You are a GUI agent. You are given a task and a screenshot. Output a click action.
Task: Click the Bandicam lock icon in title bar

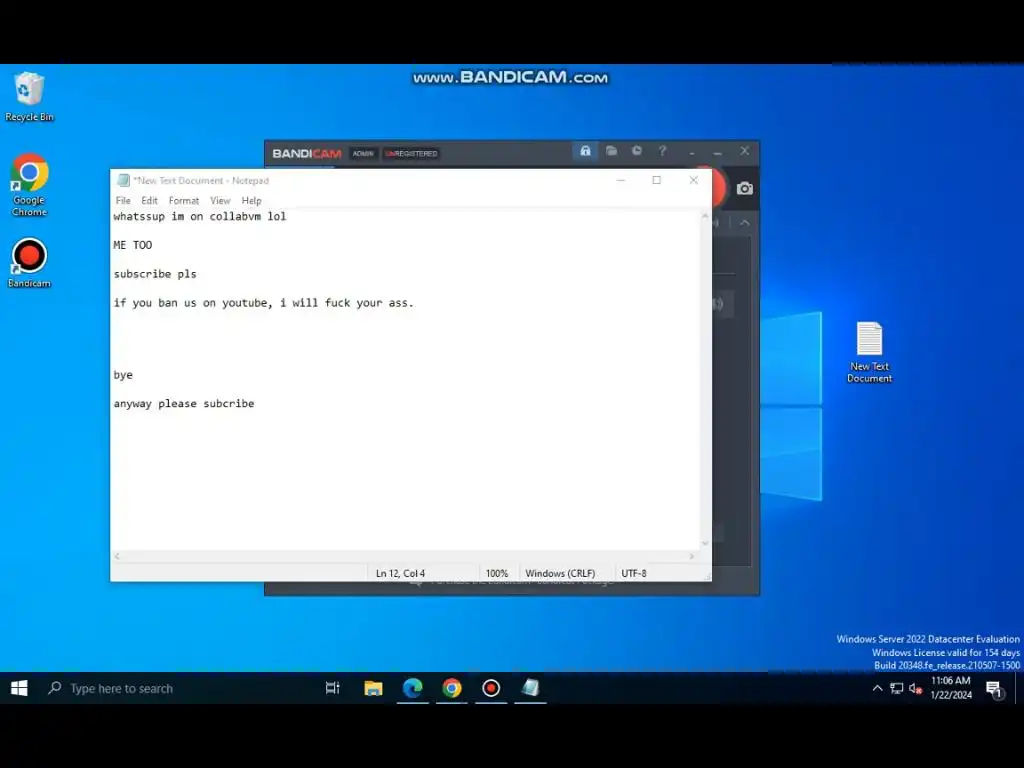coord(585,152)
